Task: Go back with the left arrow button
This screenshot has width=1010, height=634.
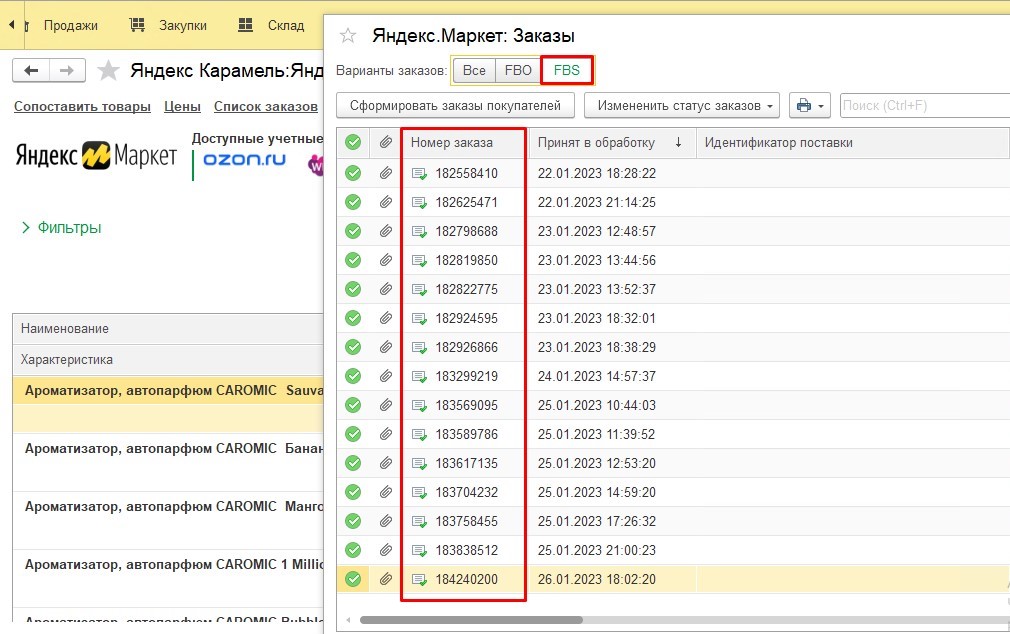Action: (x=31, y=70)
